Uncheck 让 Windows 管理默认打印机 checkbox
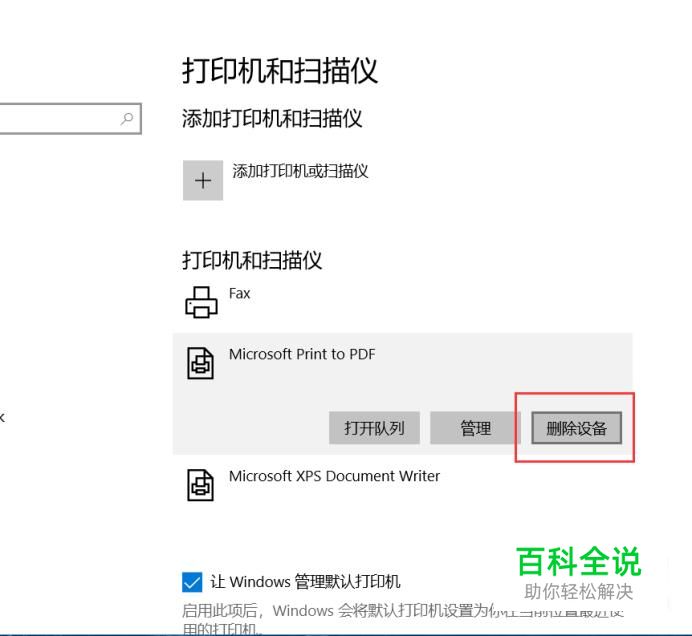 click(192, 582)
